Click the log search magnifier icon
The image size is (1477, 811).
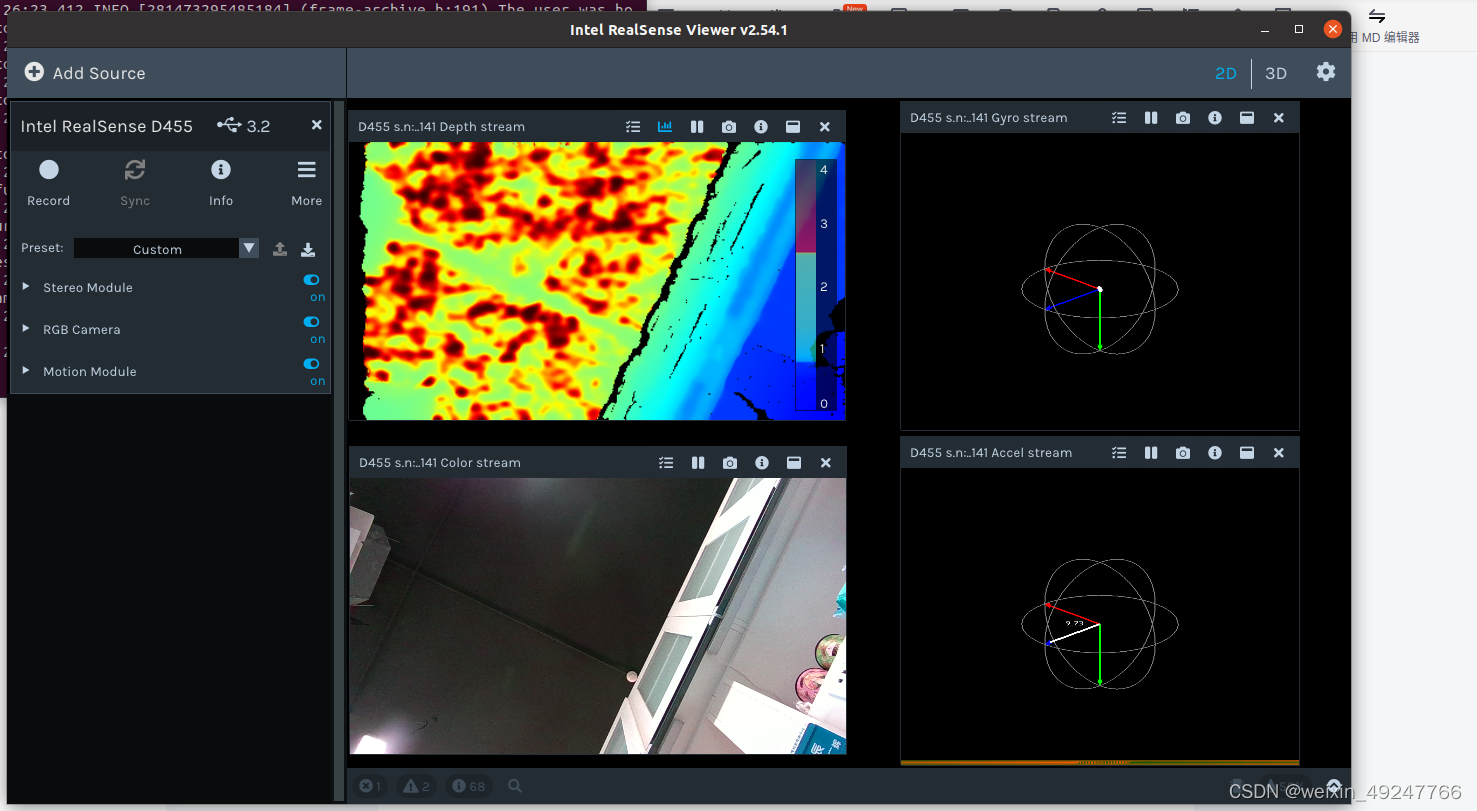coord(515,786)
